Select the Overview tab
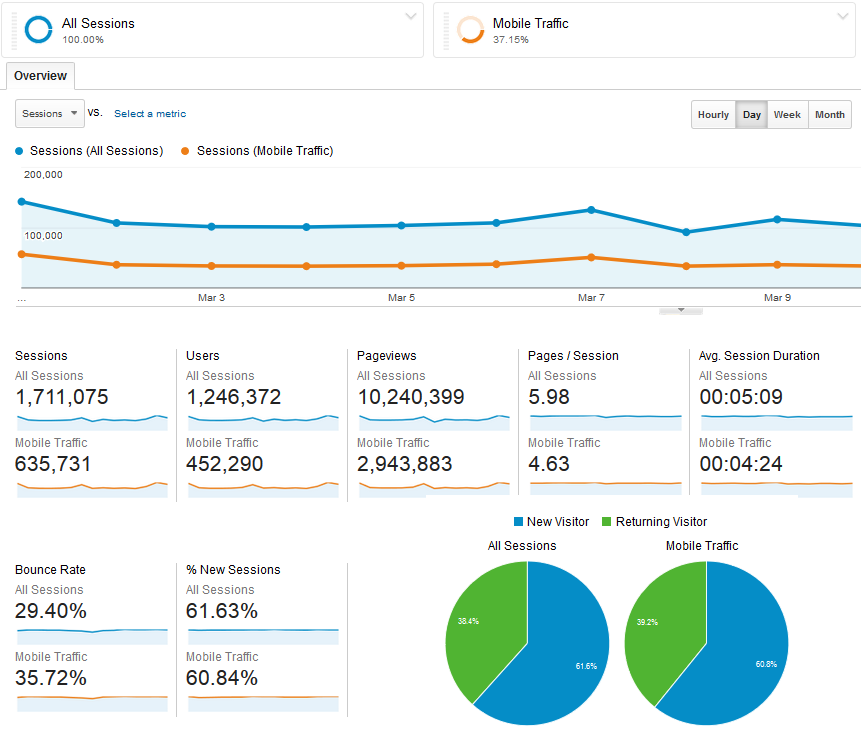The image size is (861, 747). pos(40,76)
